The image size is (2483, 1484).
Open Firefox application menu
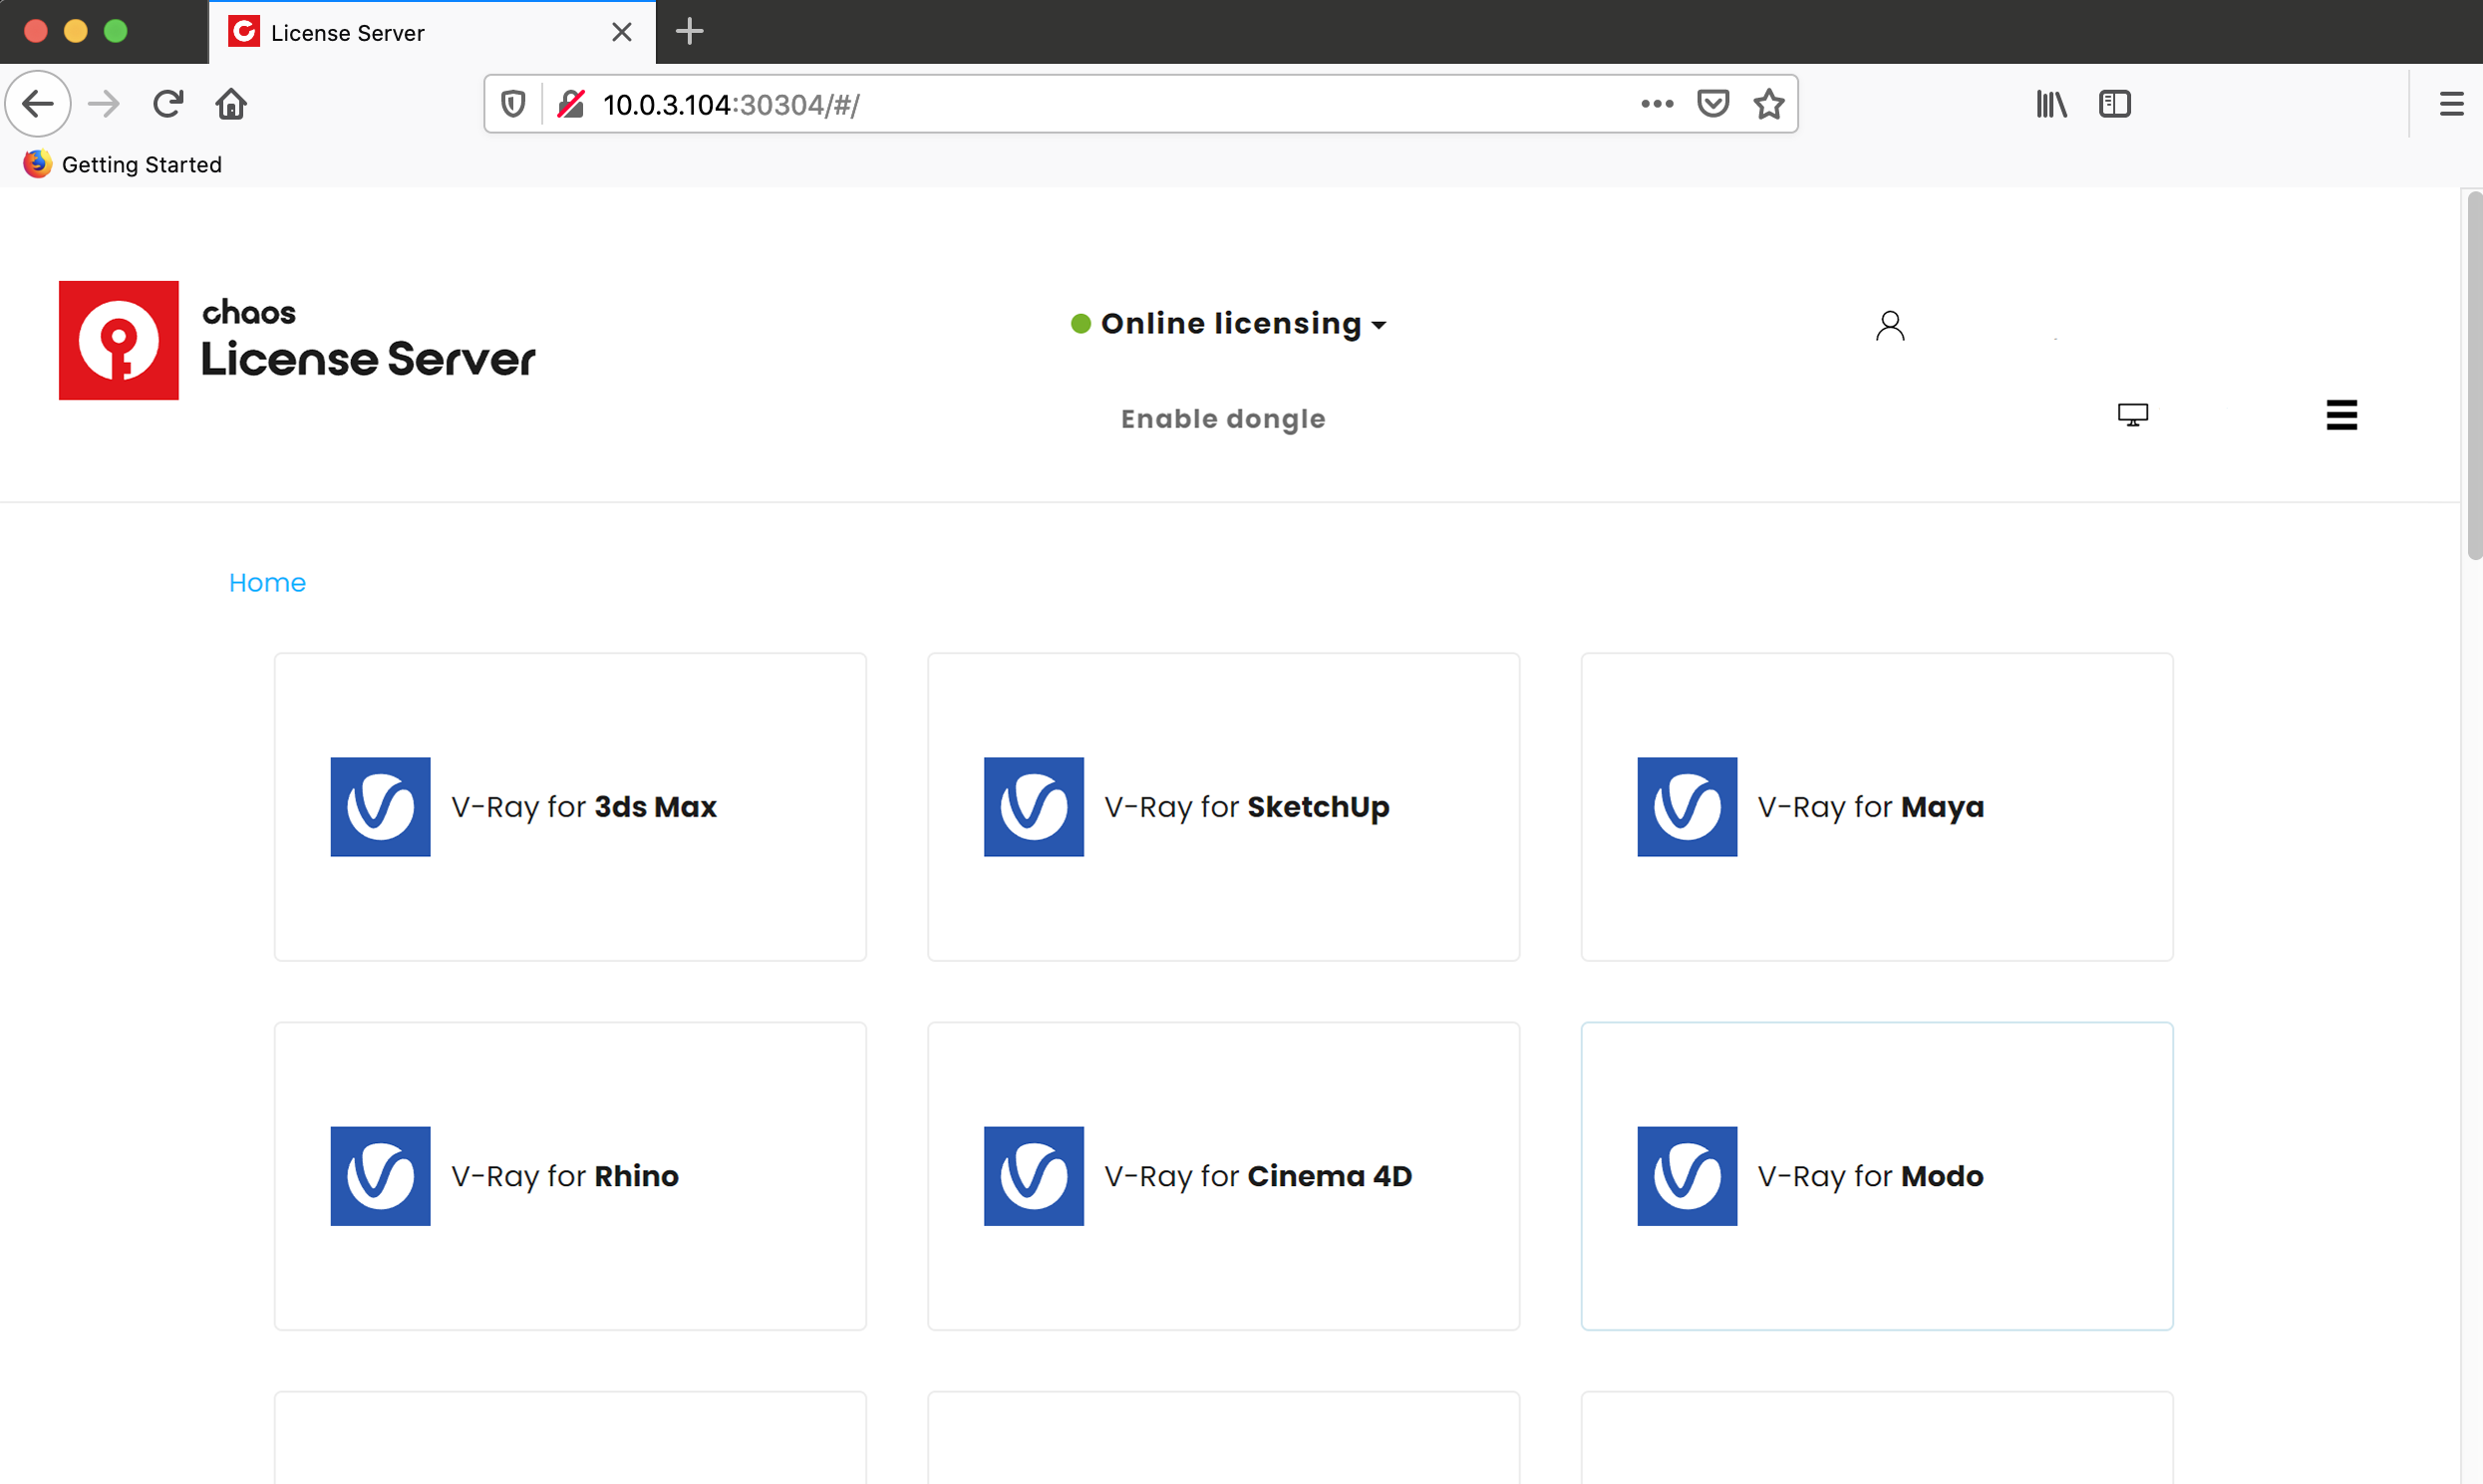2451,104
